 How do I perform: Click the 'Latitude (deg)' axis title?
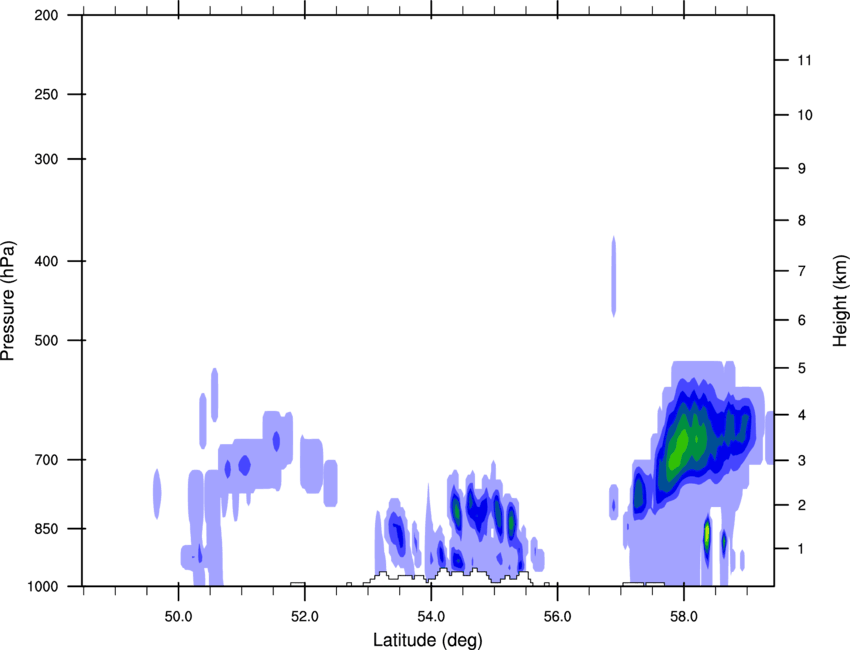tap(427, 640)
